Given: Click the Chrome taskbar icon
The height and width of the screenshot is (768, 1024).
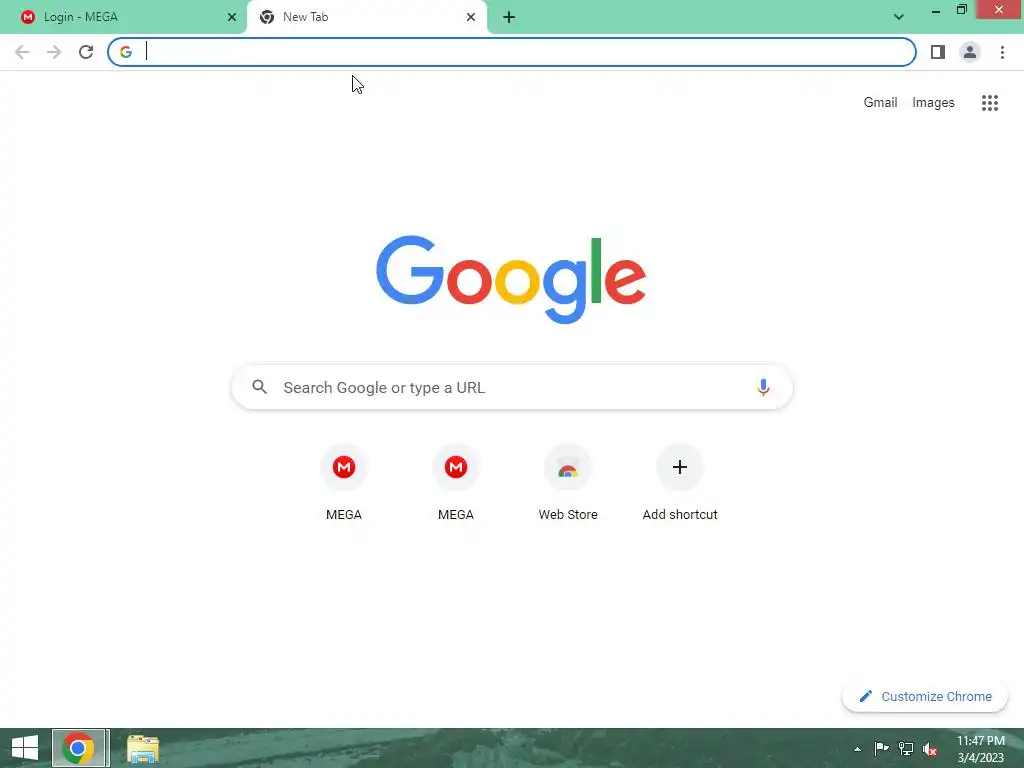Looking at the screenshot, I should coord(78,748).
